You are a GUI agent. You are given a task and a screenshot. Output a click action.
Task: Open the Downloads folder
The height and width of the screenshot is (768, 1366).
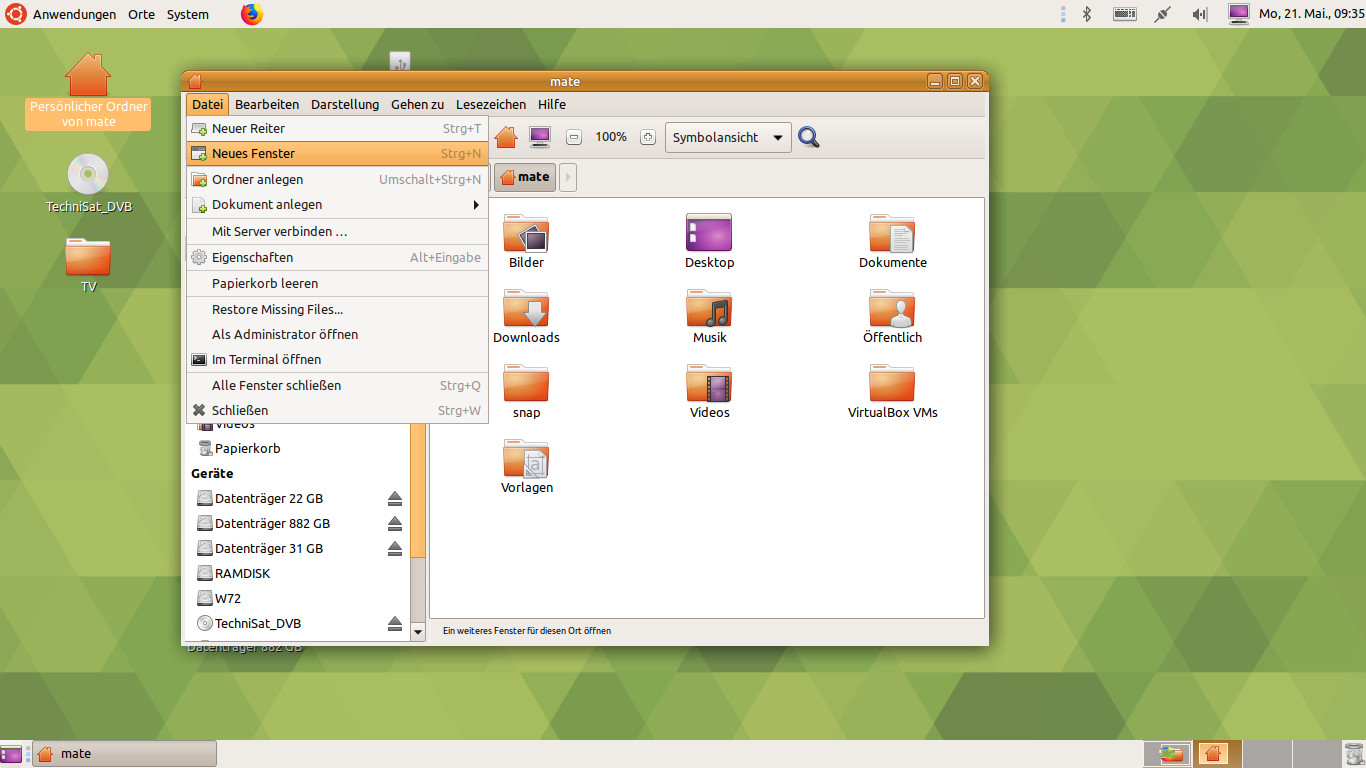[526, 316]
